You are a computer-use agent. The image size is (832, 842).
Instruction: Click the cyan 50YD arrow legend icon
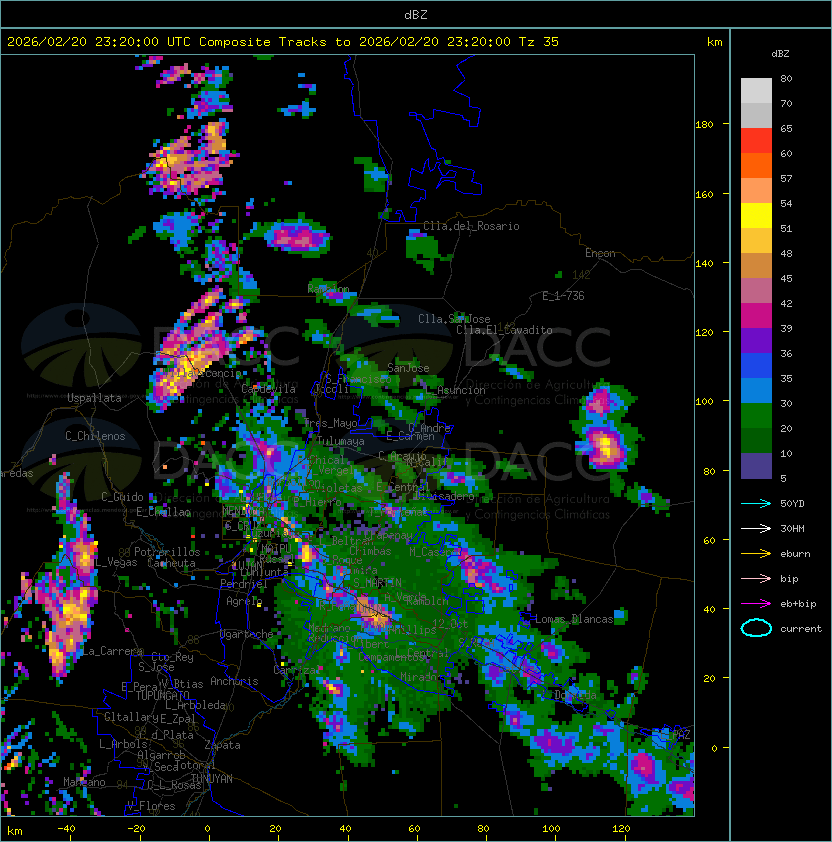click(x=756, y=504)
